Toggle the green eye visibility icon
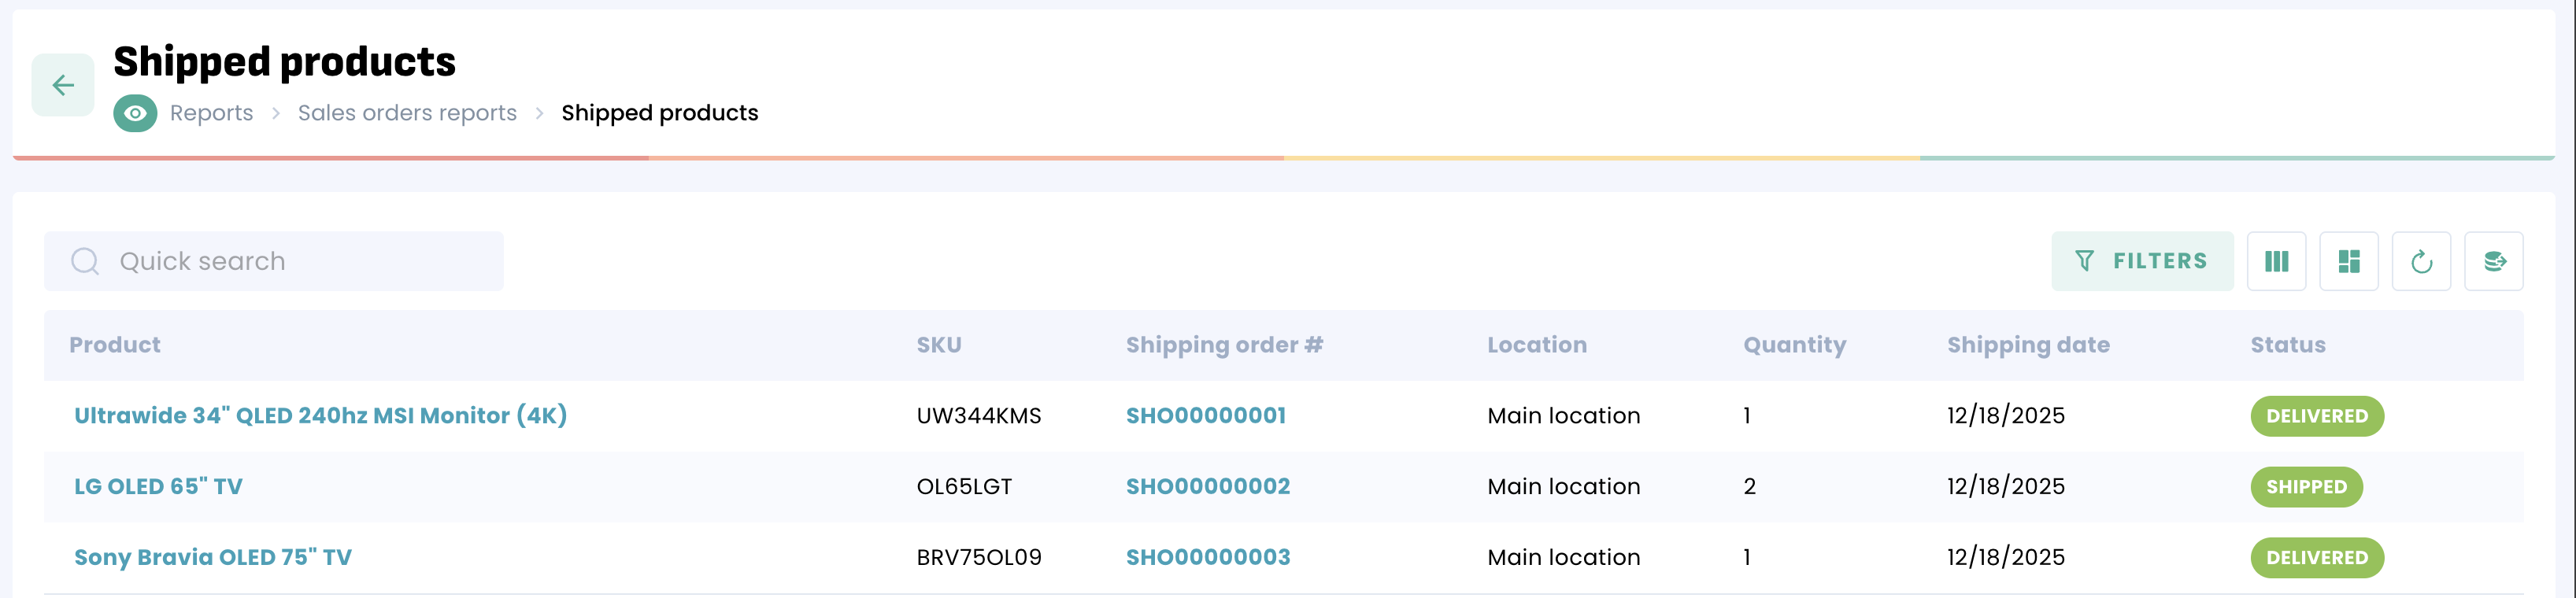Screen dimensions: 2576x598 pyautogui.click(x=135, y=113)
